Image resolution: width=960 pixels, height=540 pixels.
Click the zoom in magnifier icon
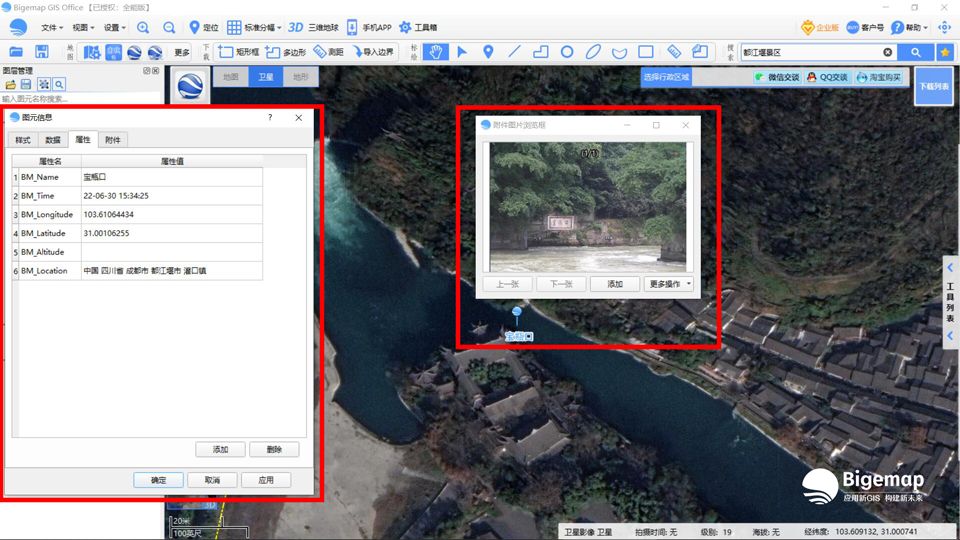coord(143,28)
